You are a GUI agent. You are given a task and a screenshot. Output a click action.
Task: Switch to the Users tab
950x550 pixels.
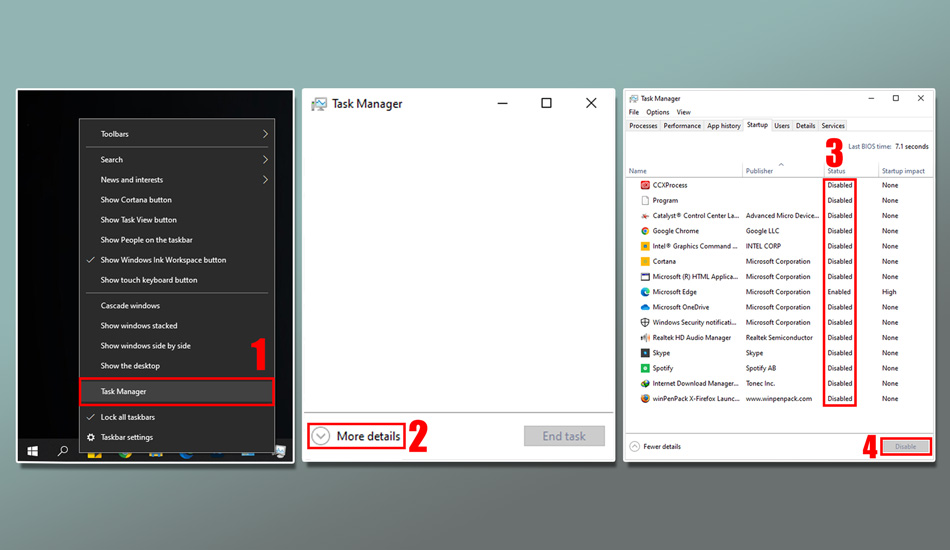(782, 125)
